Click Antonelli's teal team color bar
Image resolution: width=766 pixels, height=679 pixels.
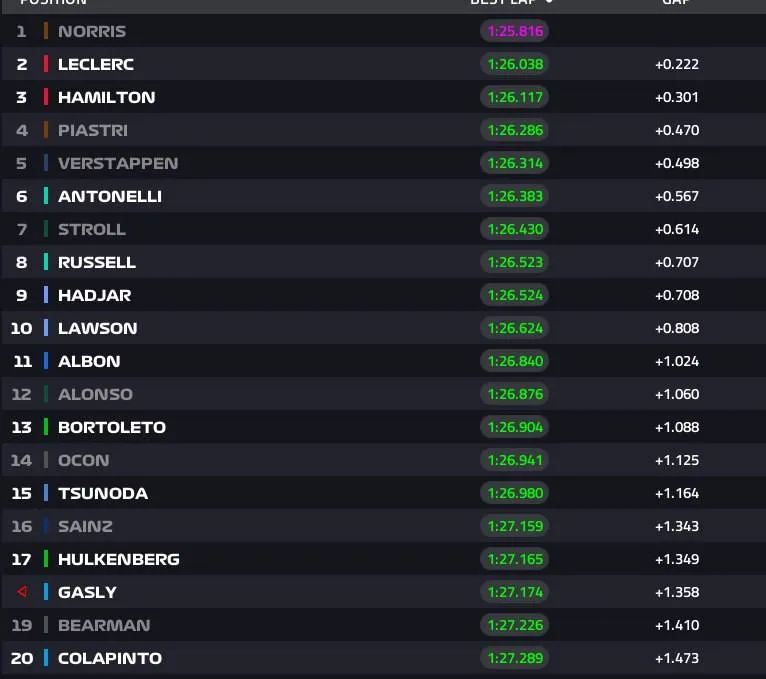coord(45,196)
